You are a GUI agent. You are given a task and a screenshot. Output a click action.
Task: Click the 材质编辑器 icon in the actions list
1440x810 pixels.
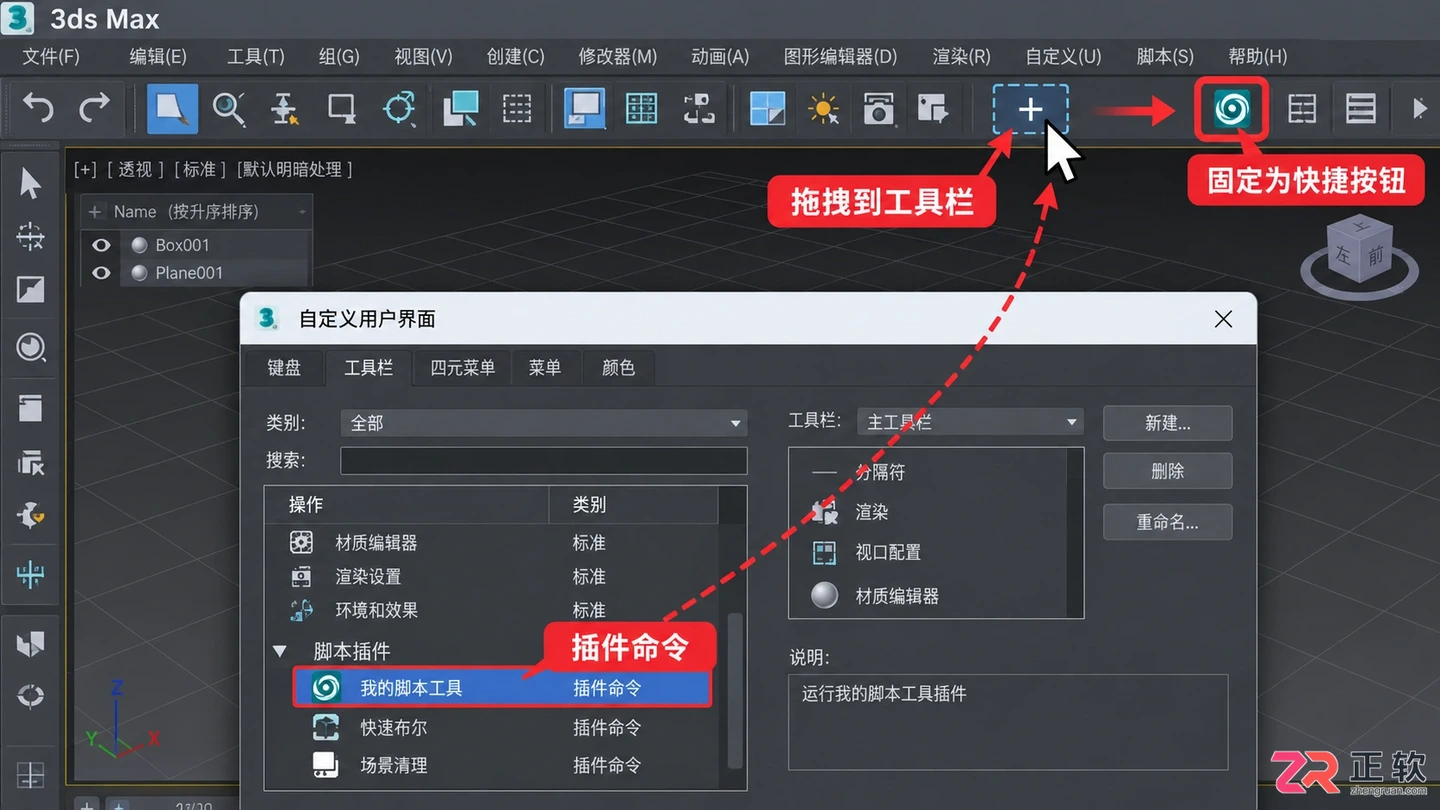[301, 543]
